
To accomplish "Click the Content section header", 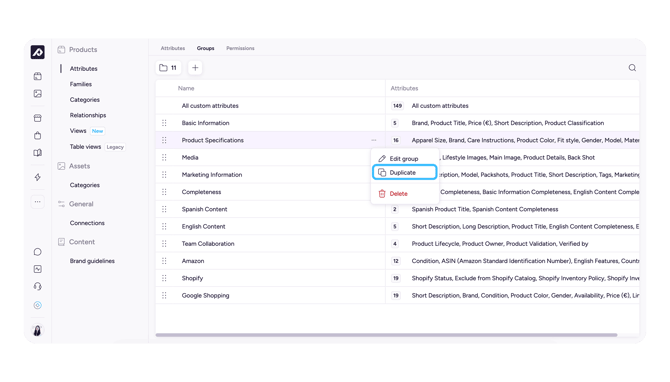I will point(76,242).
